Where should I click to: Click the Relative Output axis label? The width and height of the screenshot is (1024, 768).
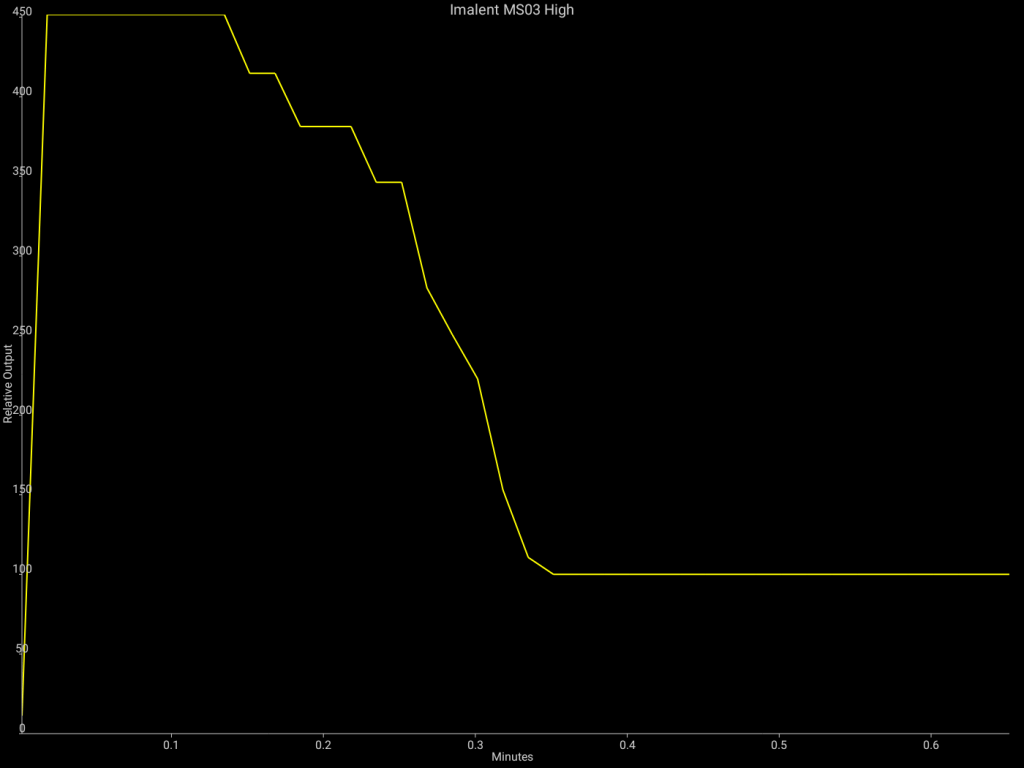(8, 384)
